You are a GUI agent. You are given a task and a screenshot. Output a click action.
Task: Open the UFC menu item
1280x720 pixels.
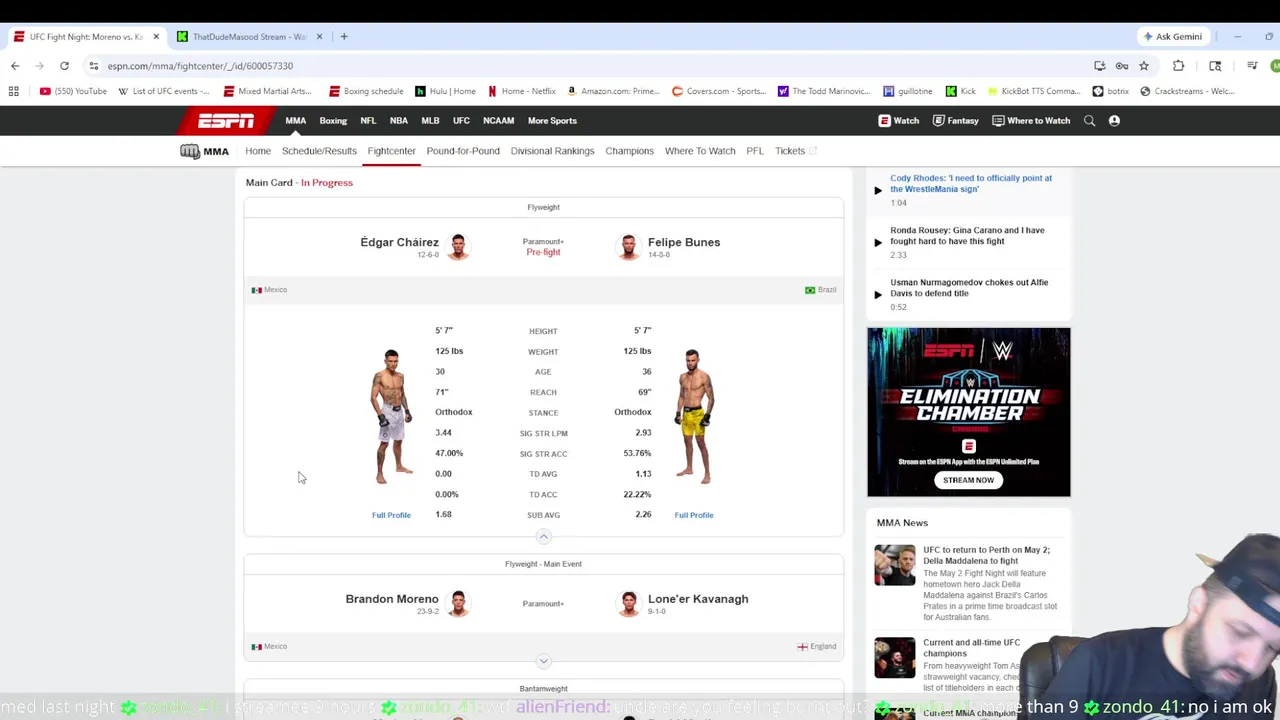(461, 121)
